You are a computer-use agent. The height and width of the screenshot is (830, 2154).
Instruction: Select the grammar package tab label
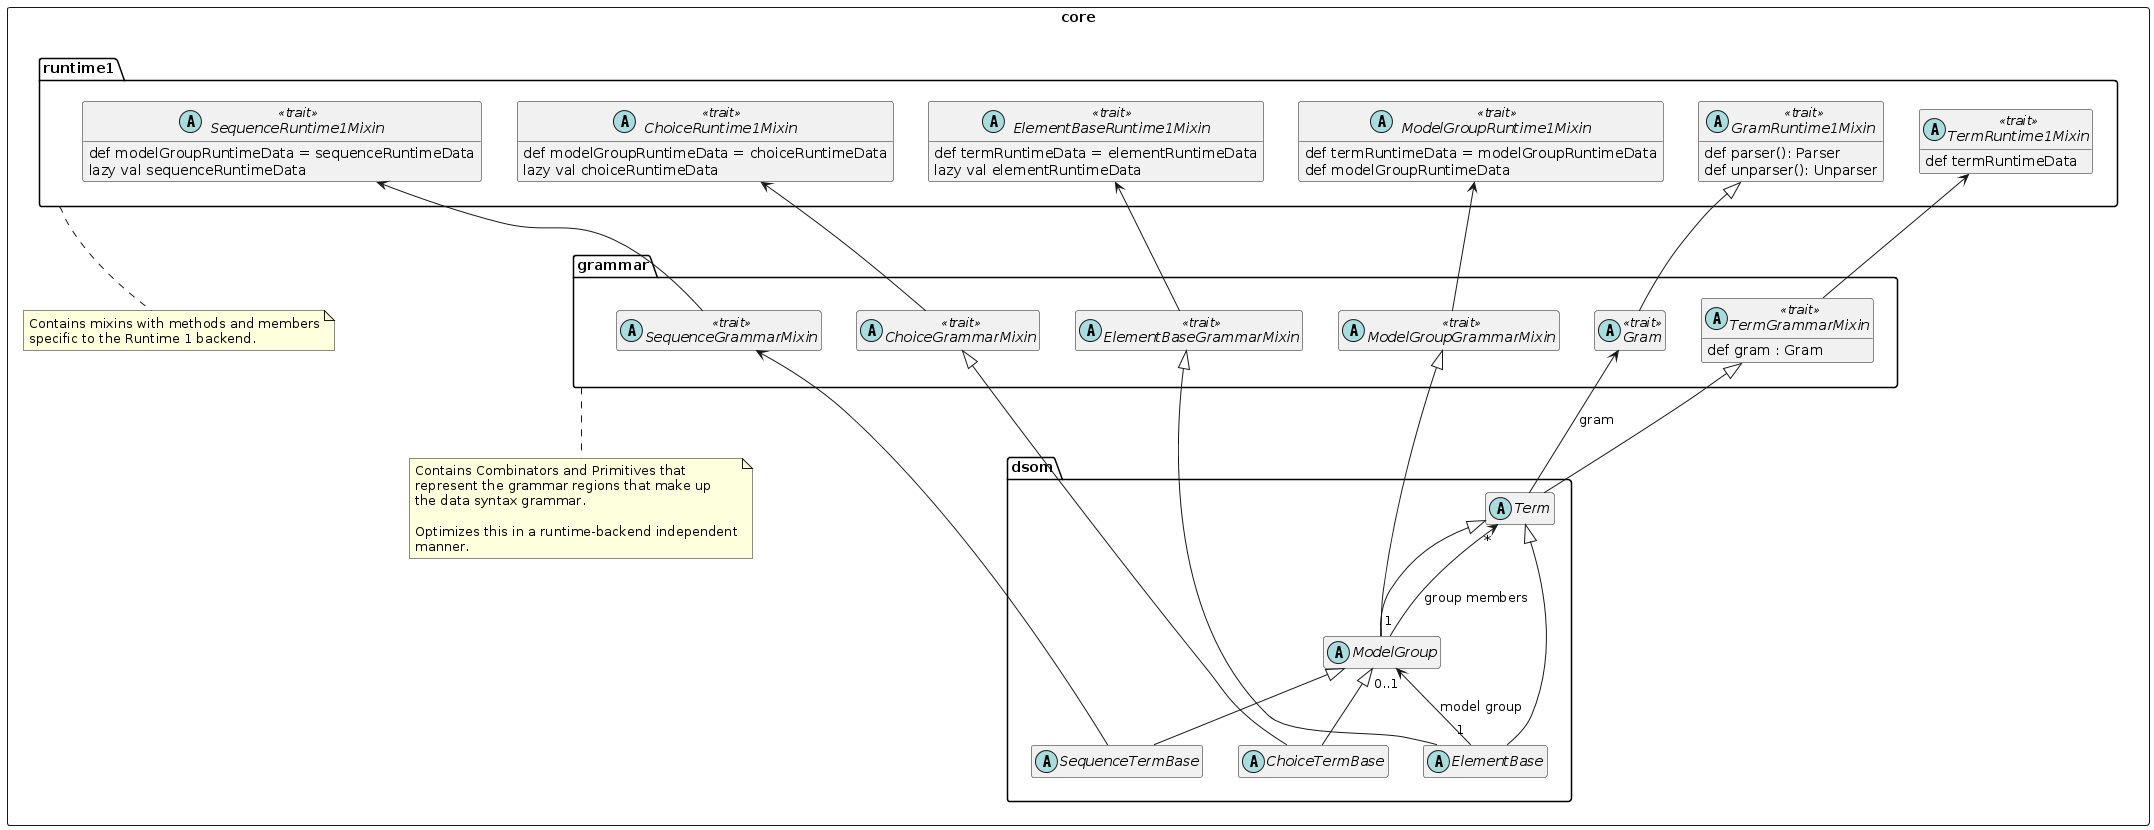(612, 265)
